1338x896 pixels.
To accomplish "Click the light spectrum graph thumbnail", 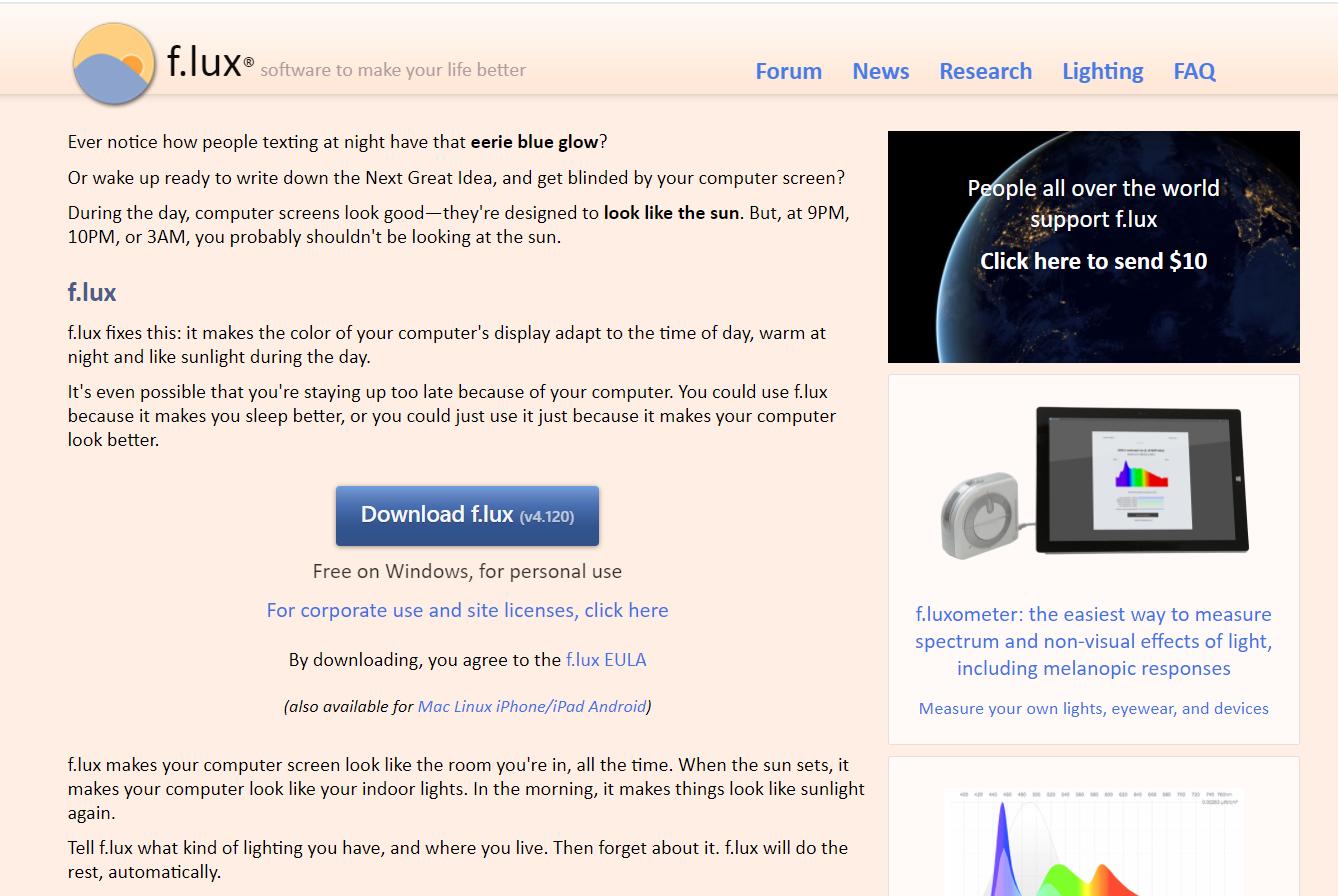I will pos(1093,840).
